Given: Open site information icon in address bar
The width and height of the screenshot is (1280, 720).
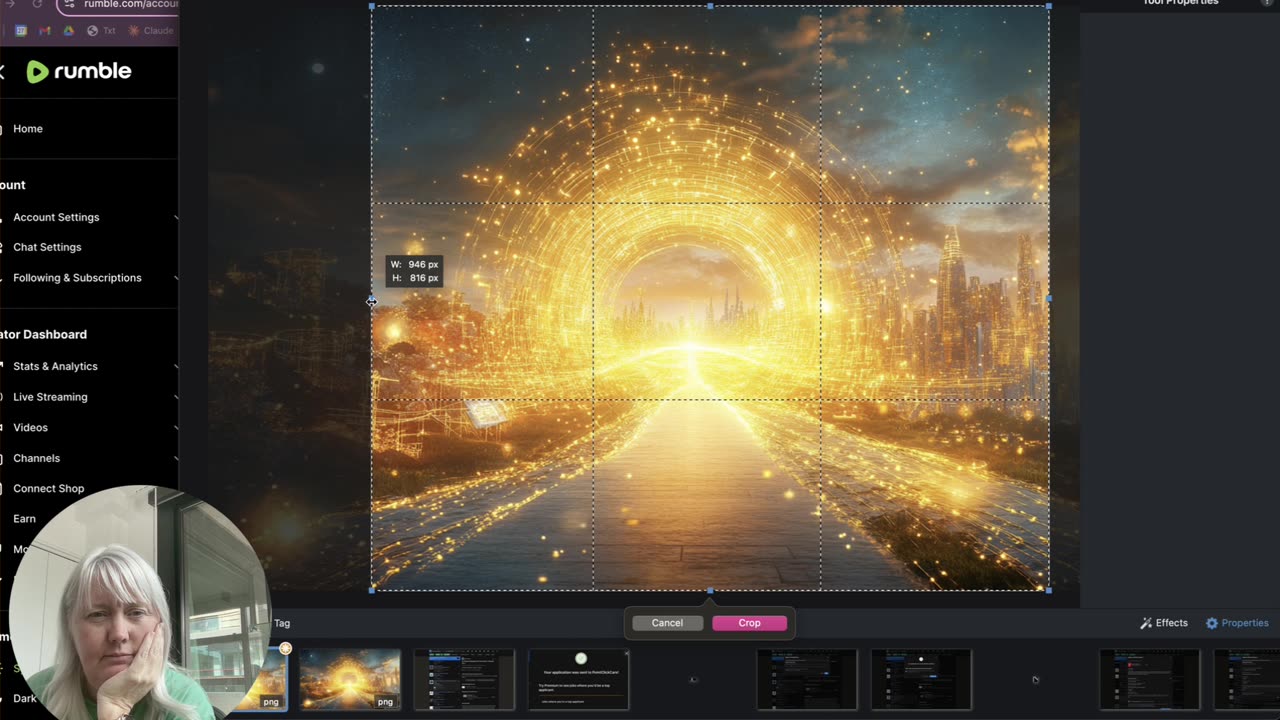Looking at the screenshot, I should (x=70, y=5).
